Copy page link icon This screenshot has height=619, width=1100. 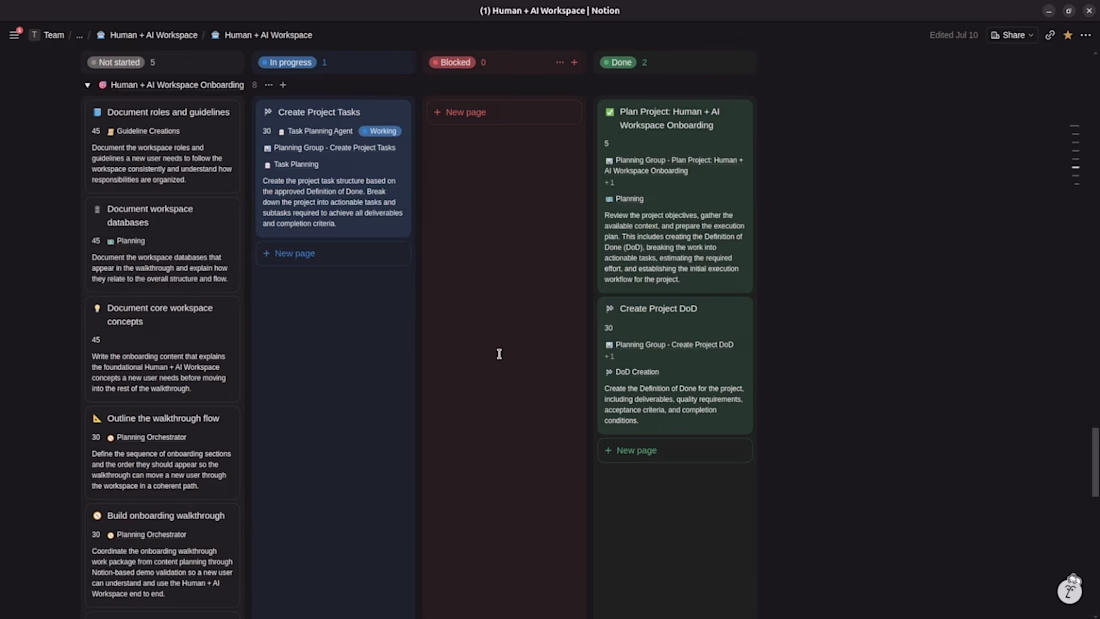(x=1049, y=35)
